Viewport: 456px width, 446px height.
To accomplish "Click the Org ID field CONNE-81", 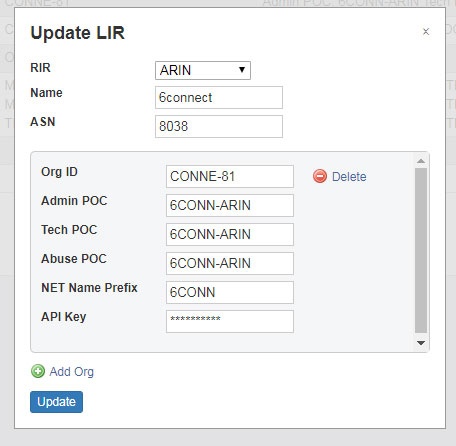I will (230, 176).
